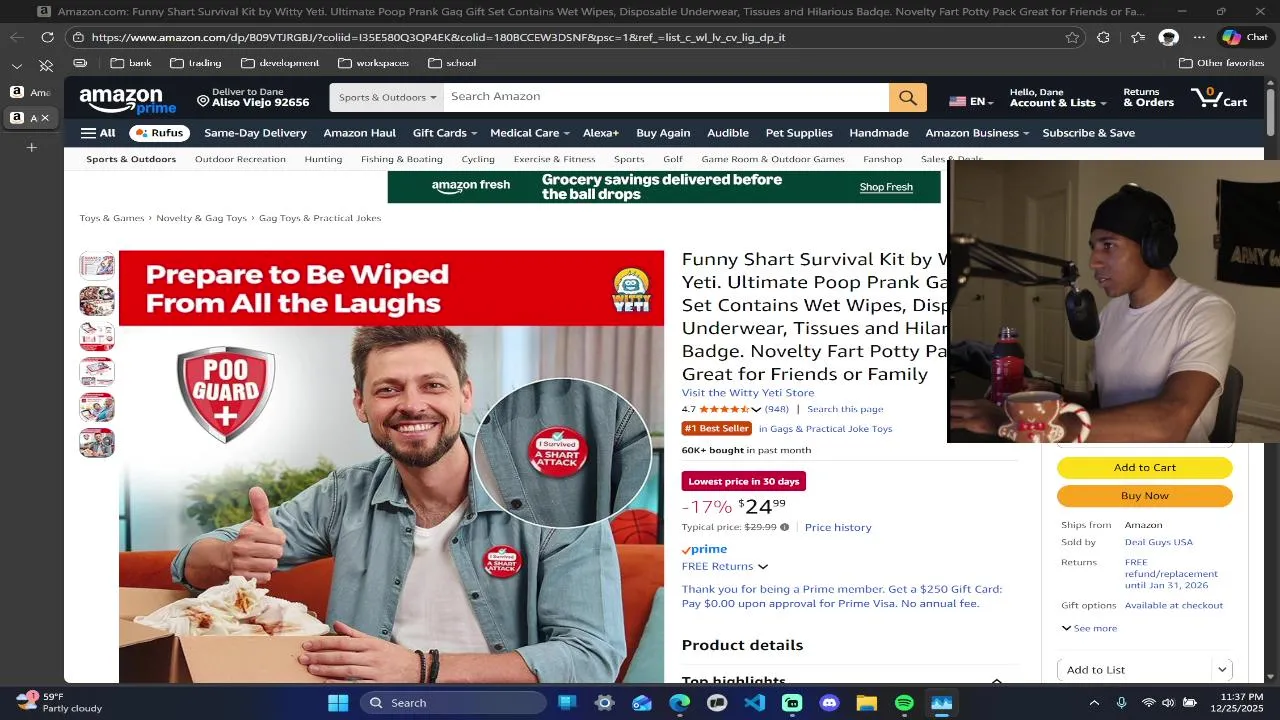View site information lock icon
This screenshot has height=720, width=1280.
78,37
